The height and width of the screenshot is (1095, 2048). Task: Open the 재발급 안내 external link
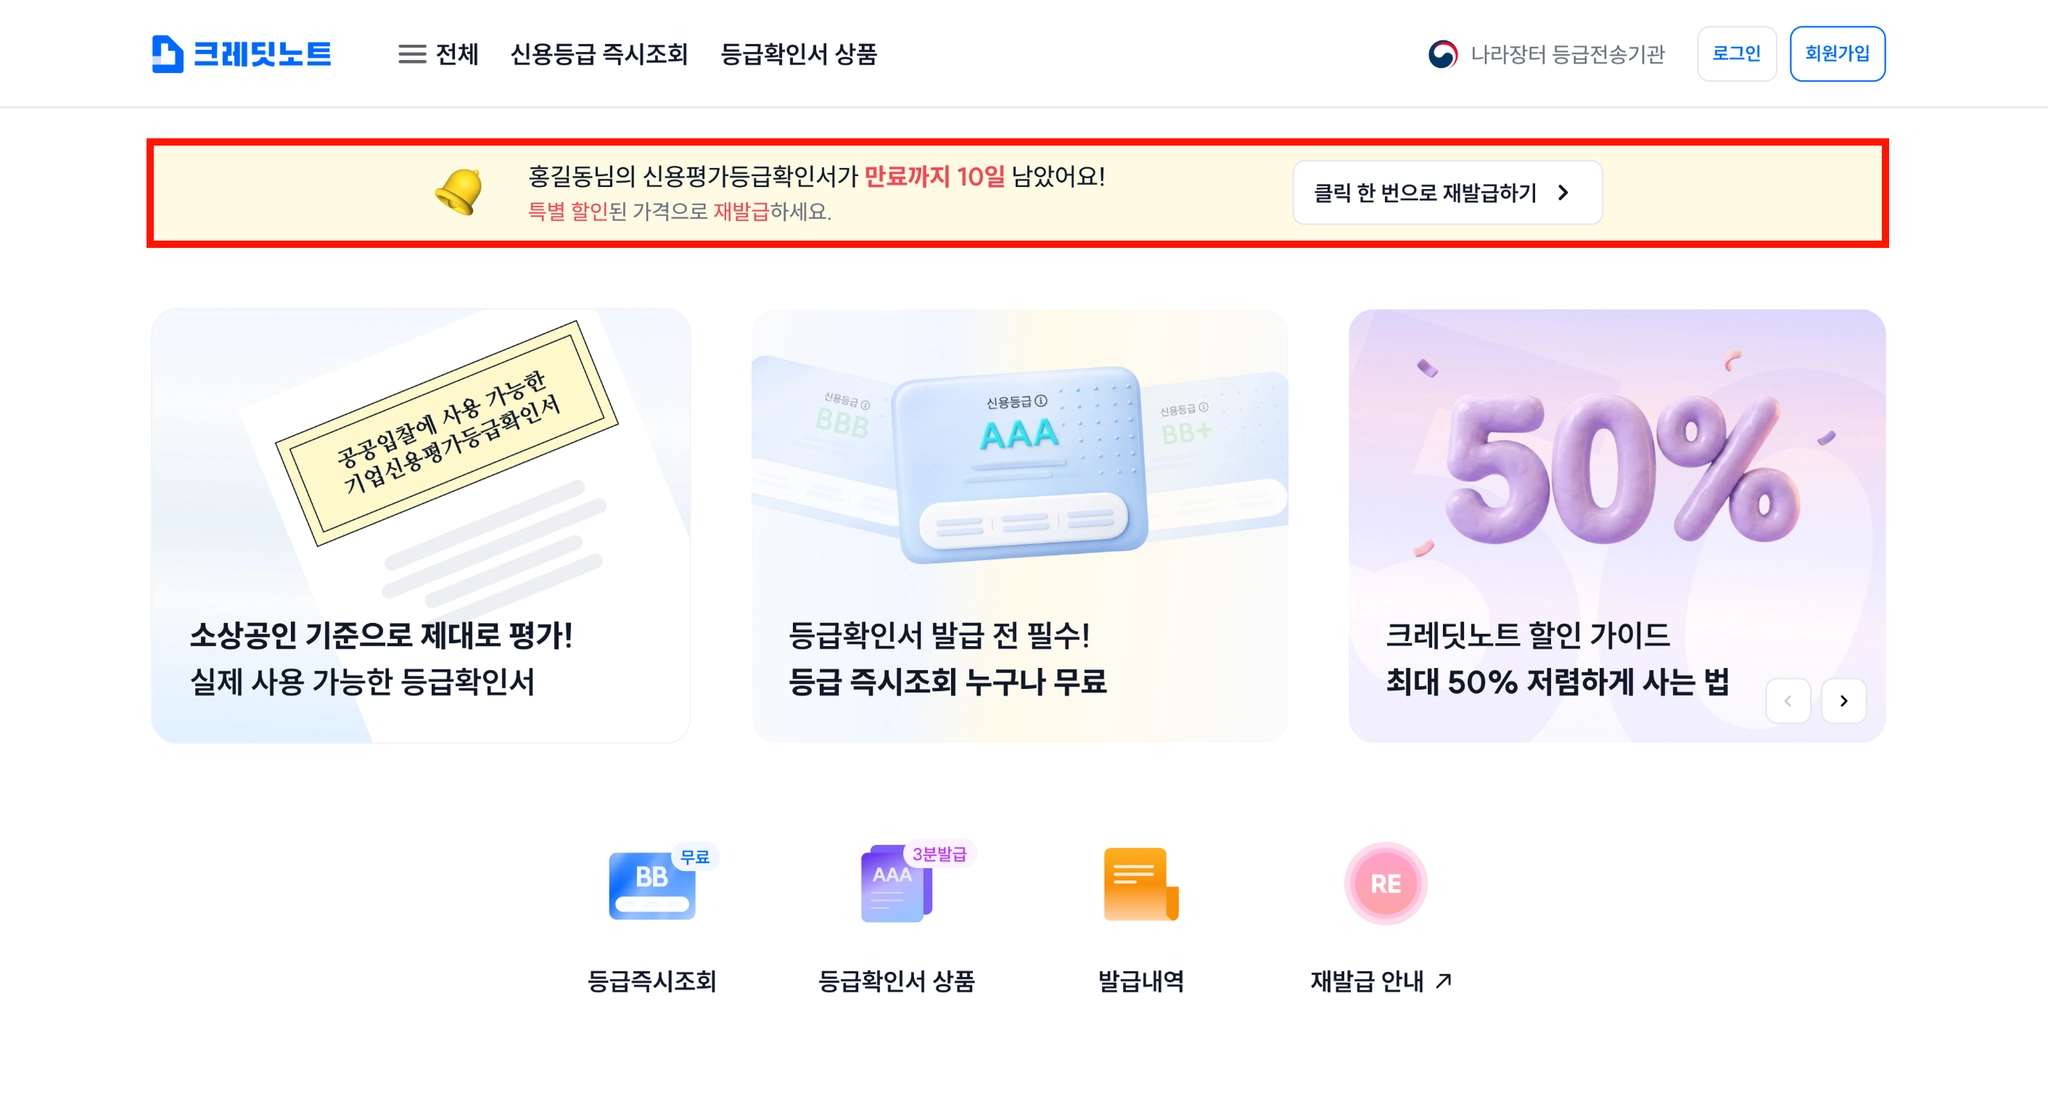coord(1381,981)
